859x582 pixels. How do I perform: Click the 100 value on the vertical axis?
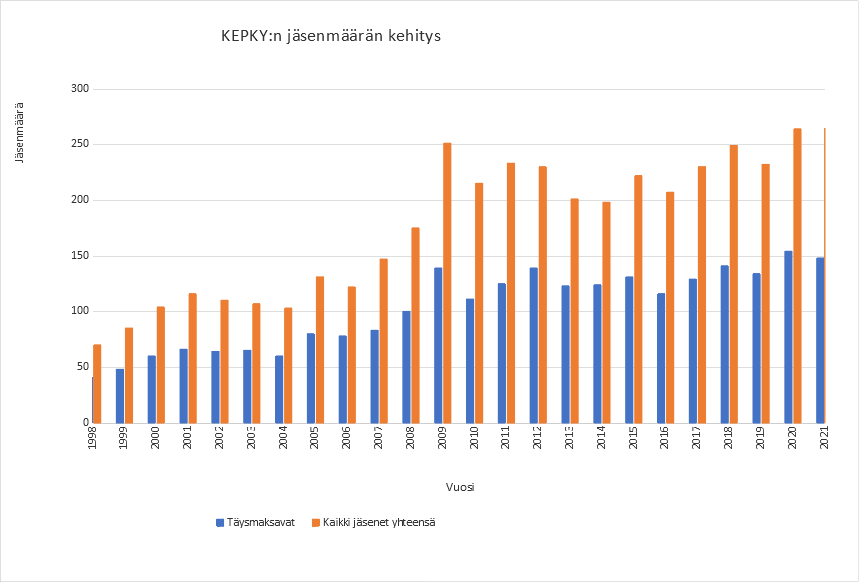(x=80, y=311)
